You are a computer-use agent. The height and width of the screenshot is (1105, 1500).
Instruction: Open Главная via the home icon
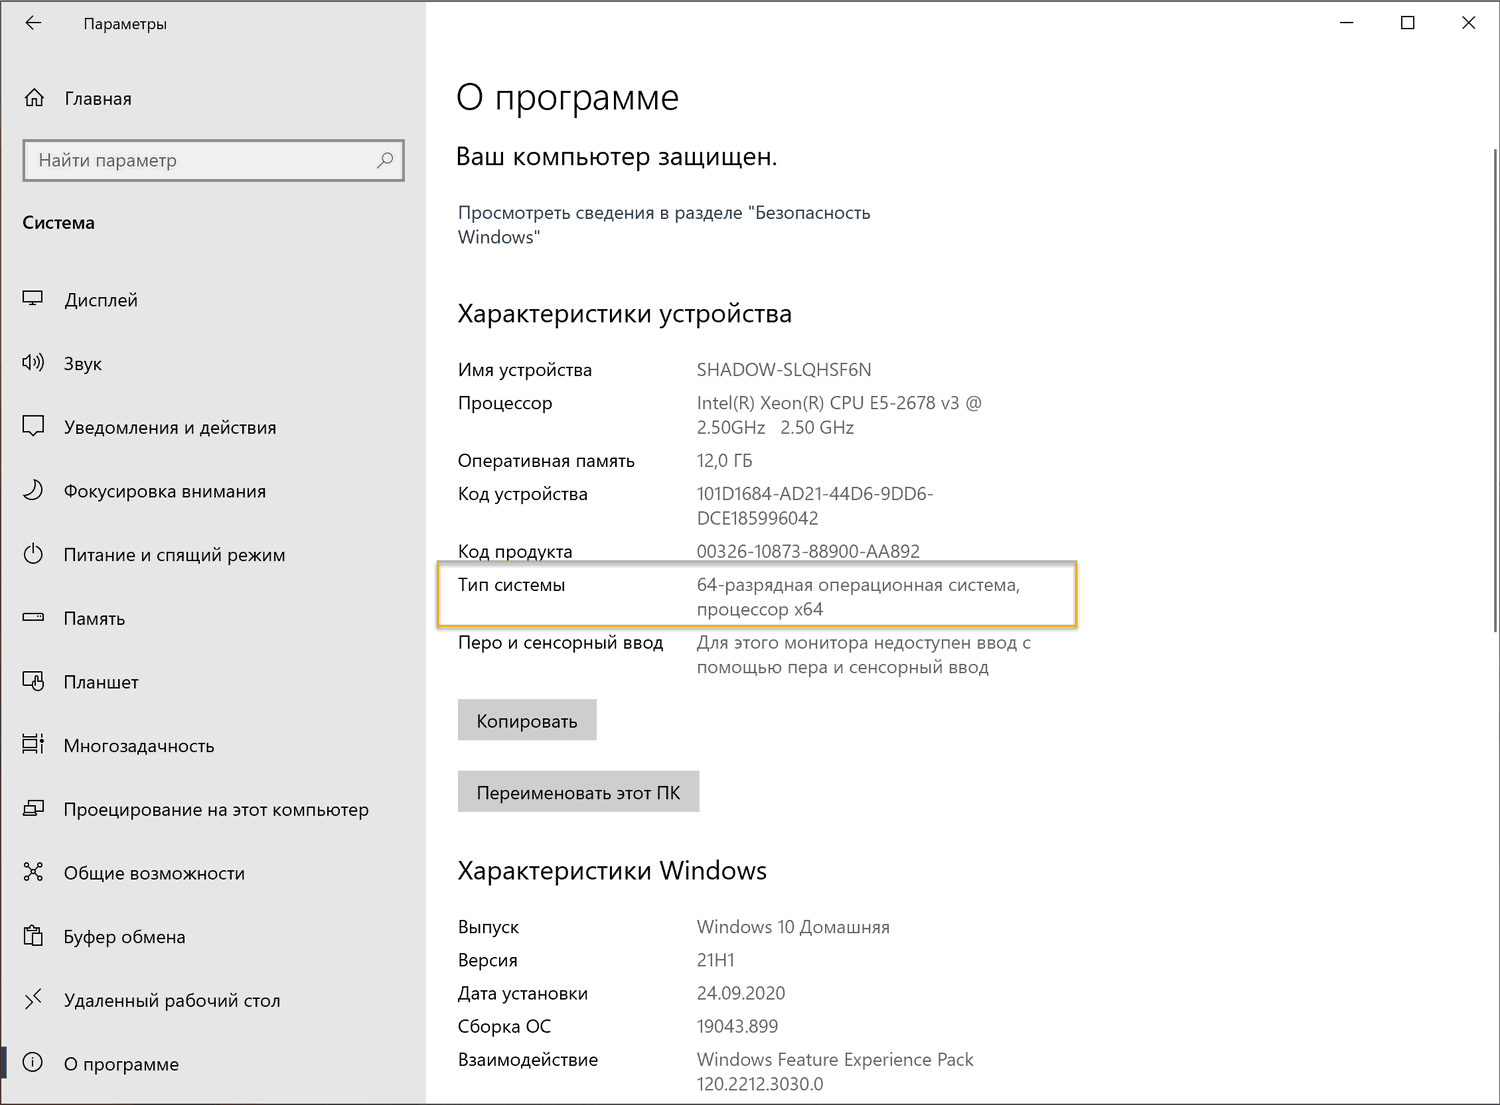pos(34,98)
